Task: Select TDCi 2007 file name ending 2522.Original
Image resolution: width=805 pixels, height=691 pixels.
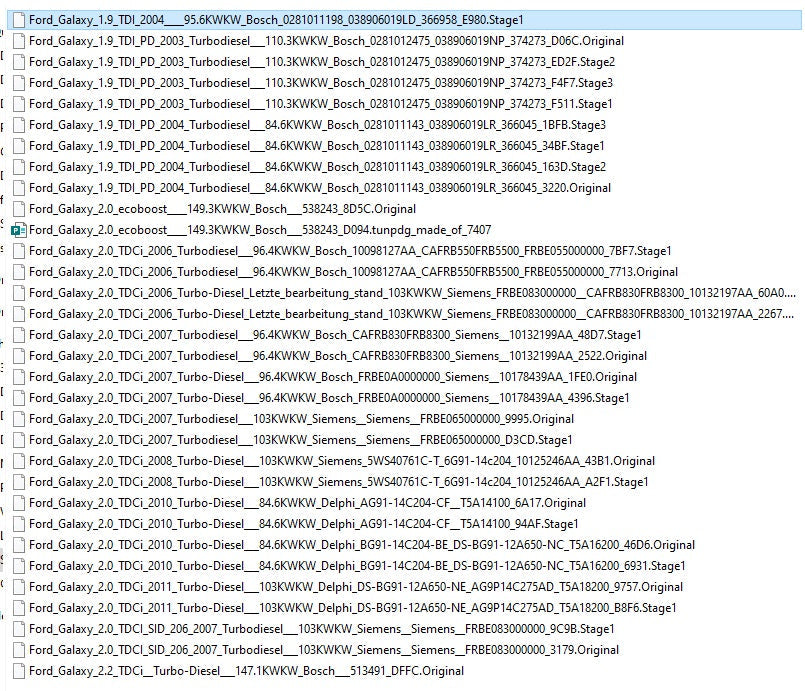Action: coord(338,356)
